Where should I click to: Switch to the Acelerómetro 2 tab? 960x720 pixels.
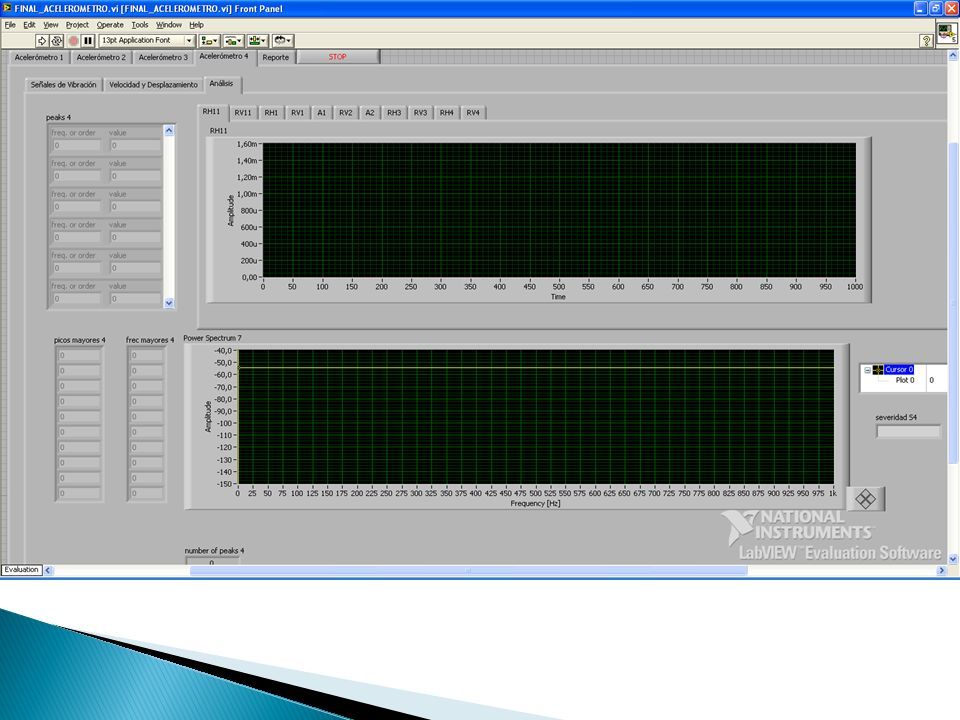pos(101,57)
